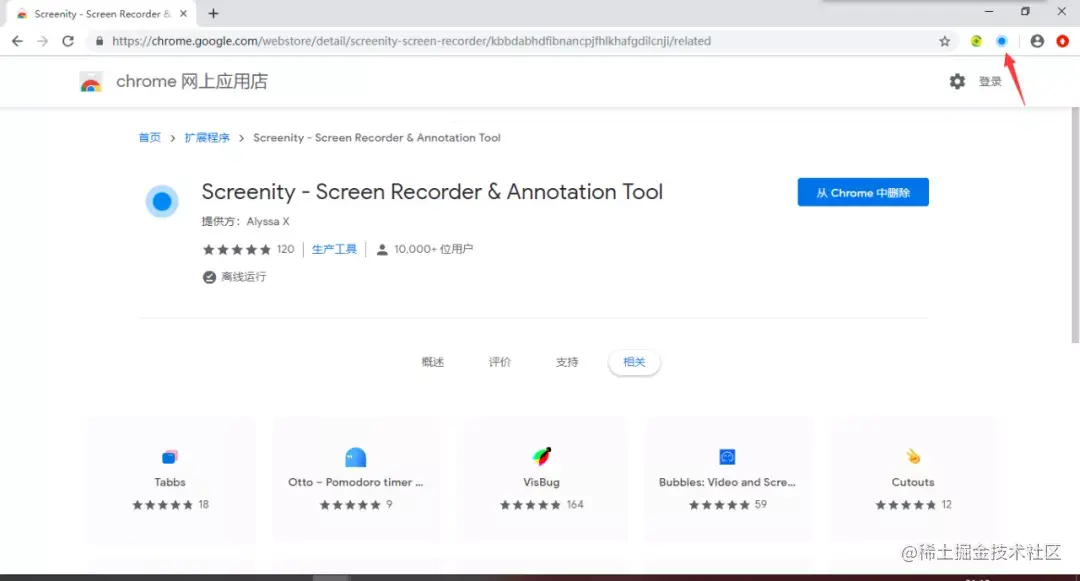
Task: Click the 提供方: Alyssa X text
Action: (x=245, y=222)
